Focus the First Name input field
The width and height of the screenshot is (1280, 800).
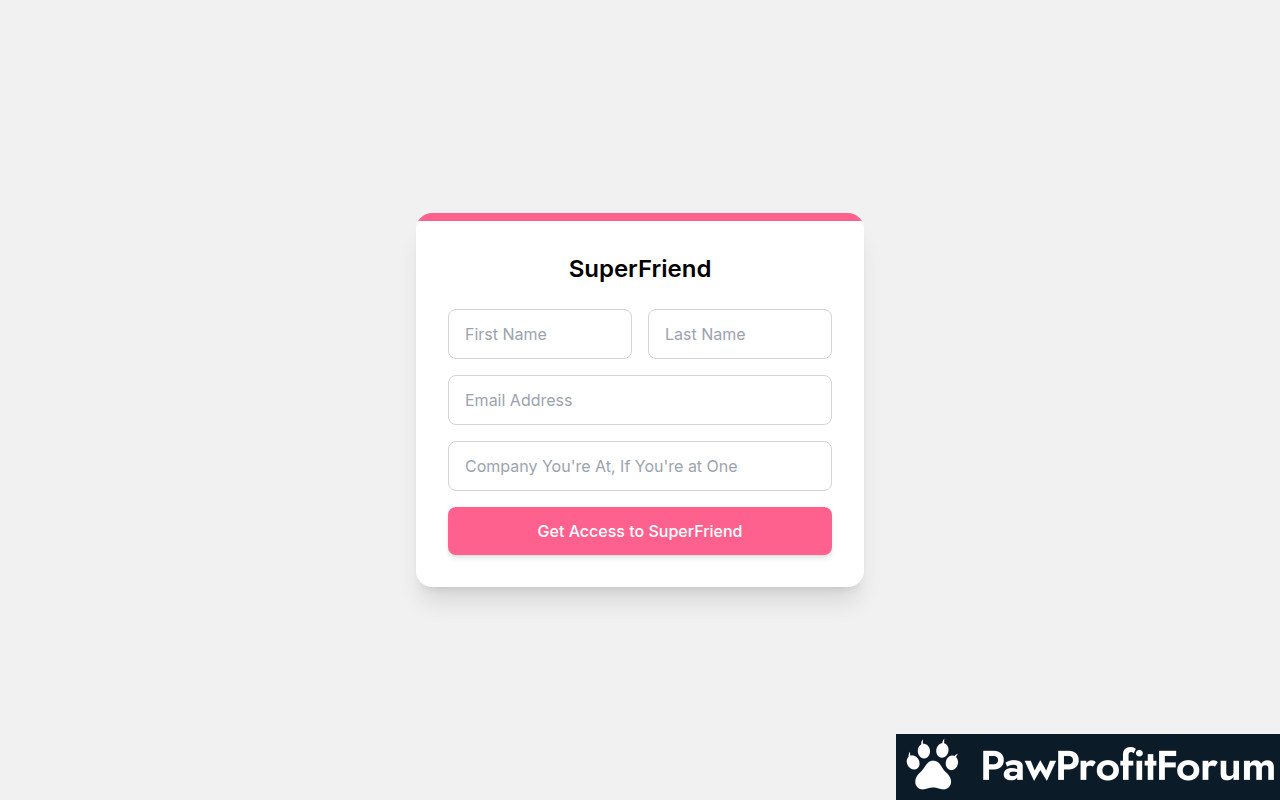click(x=540, y=334)
